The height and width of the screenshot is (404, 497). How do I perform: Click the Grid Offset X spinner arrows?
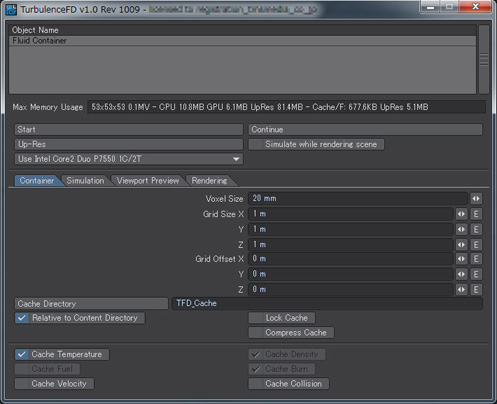point(461,259)
